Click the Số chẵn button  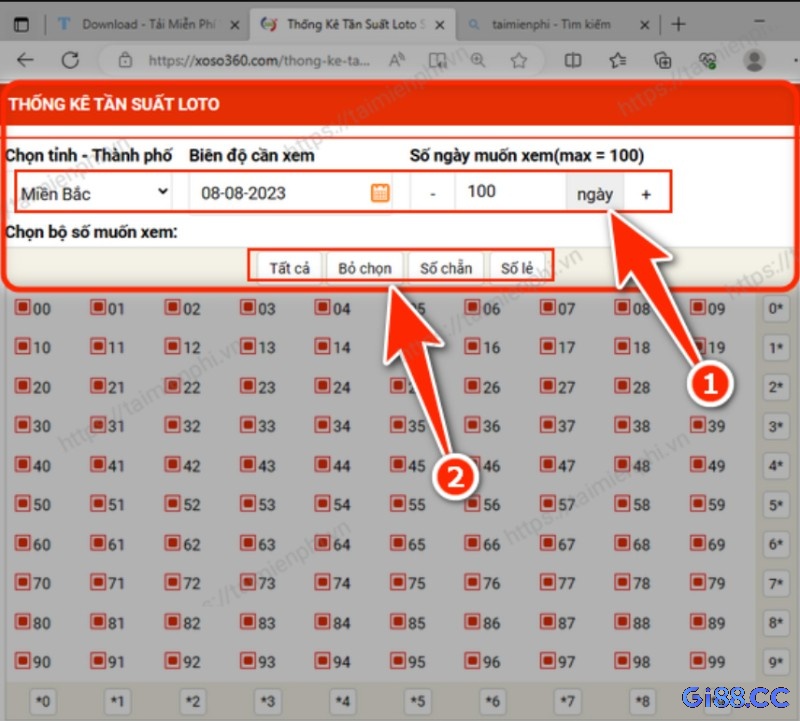(446, 268)
